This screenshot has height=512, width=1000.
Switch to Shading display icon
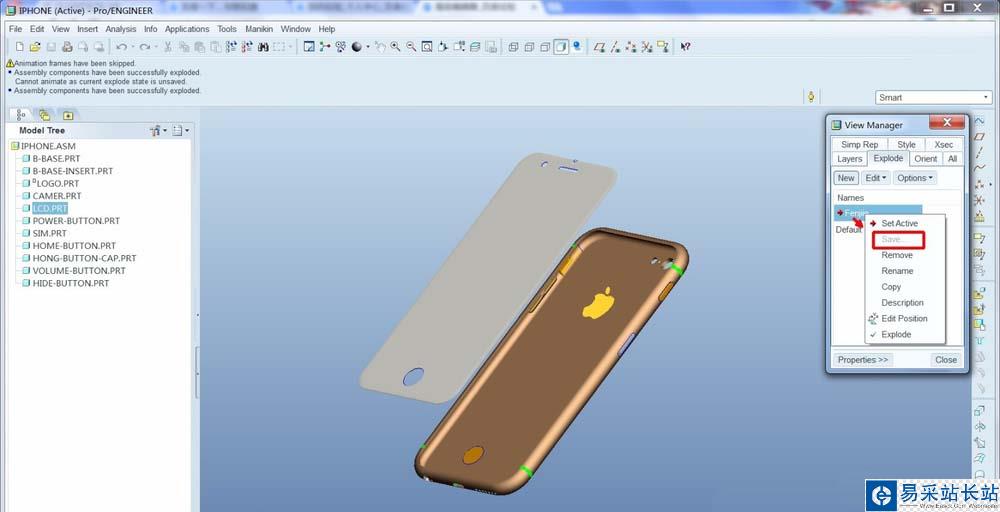pyautogui.click(x=561, y=47)
